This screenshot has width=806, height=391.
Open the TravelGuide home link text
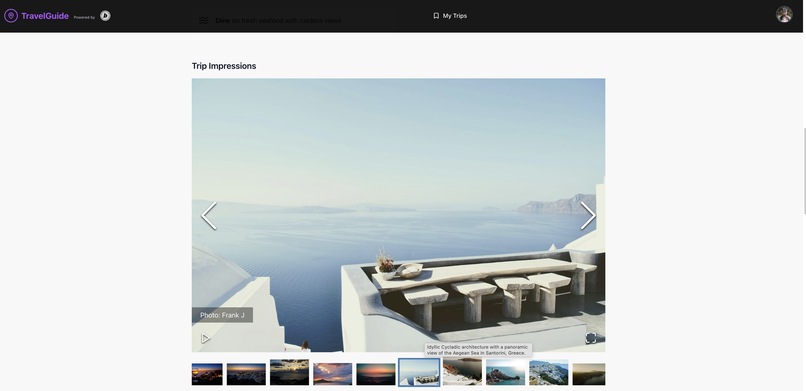[45, 16]
